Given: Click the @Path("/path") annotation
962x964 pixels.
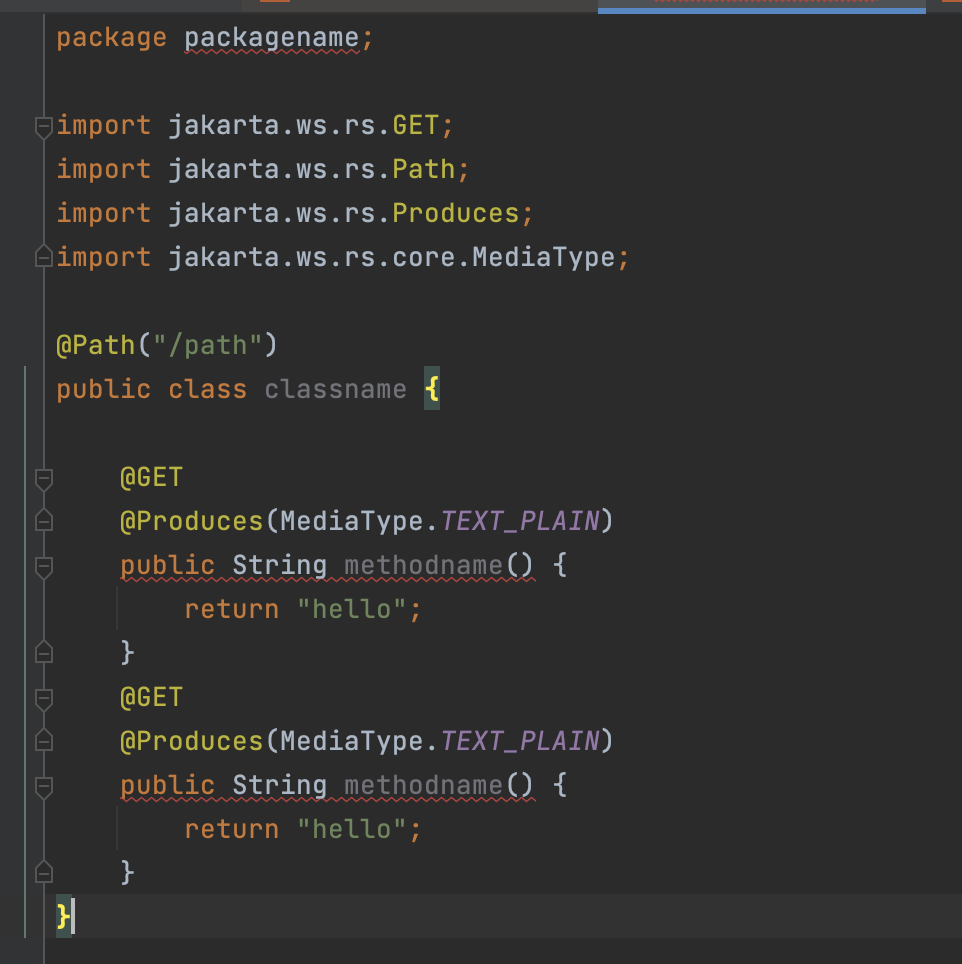Looking at the screenshot, I should point(166,344).
